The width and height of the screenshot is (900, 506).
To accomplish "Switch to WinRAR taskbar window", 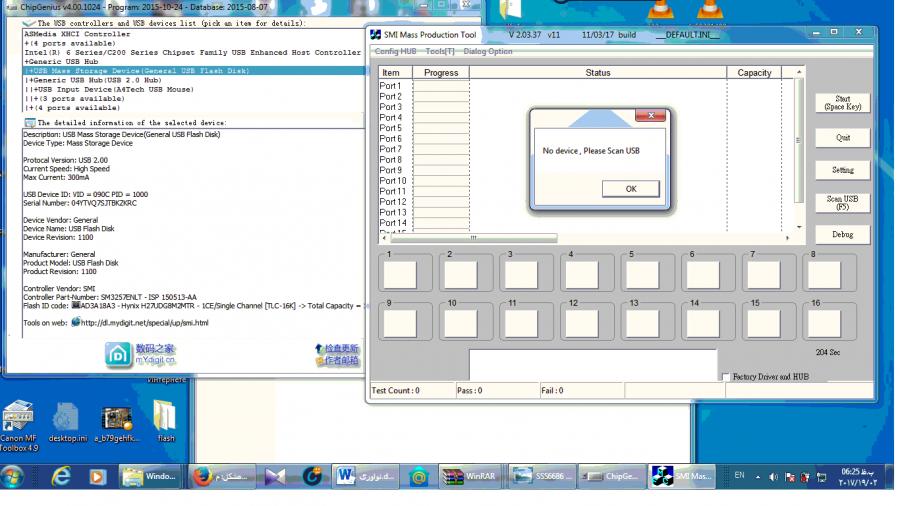I will point(470,476).
